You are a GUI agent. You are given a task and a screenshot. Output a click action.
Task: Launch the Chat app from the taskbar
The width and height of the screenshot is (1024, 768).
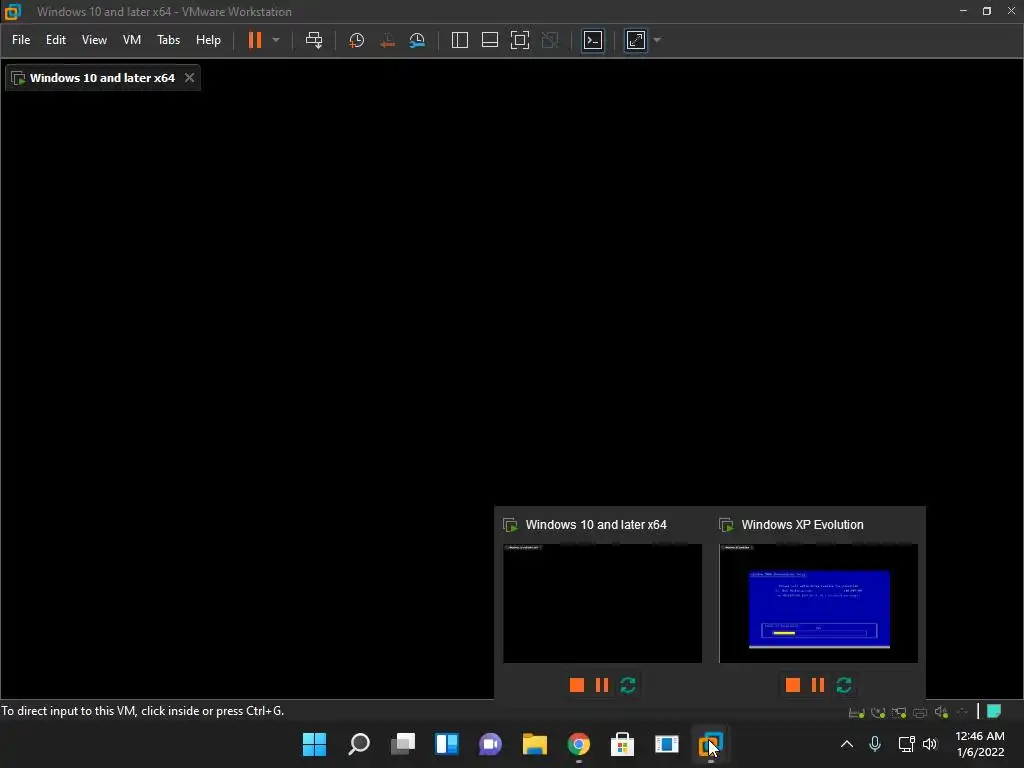pos(490,744)
